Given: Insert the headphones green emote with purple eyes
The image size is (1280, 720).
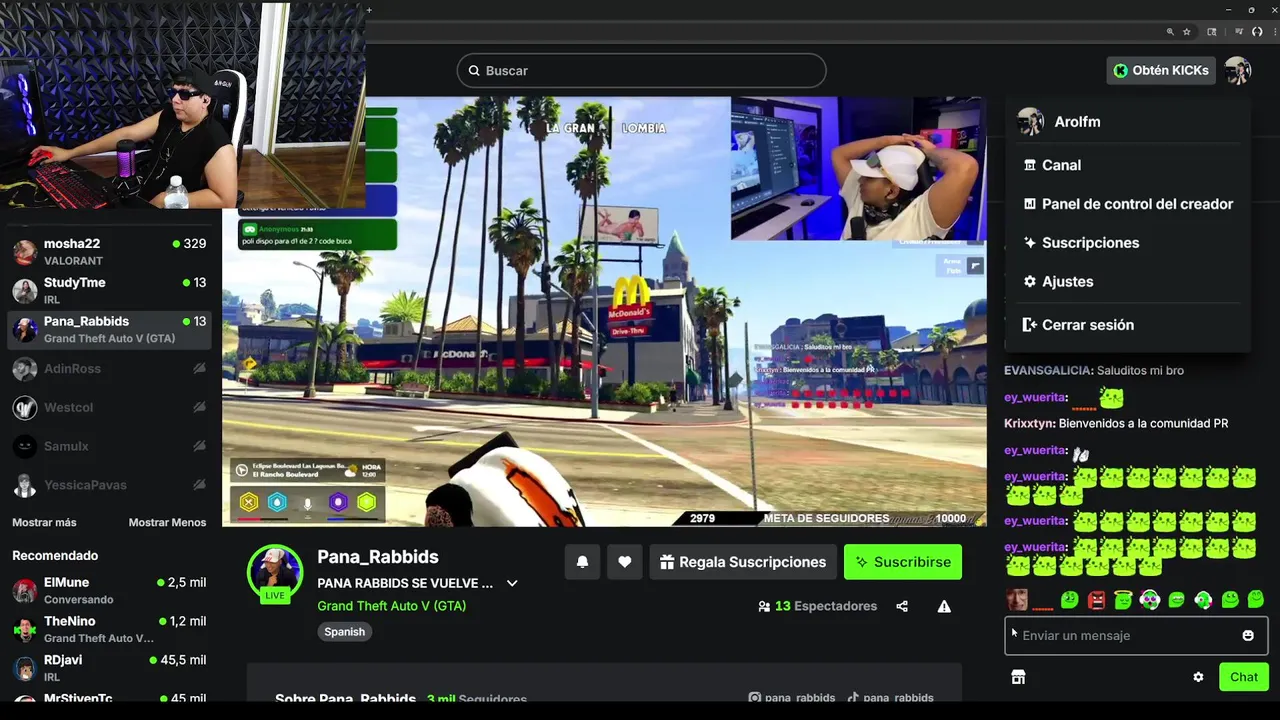Looking at the screenshot, I should coord(1150,600).
